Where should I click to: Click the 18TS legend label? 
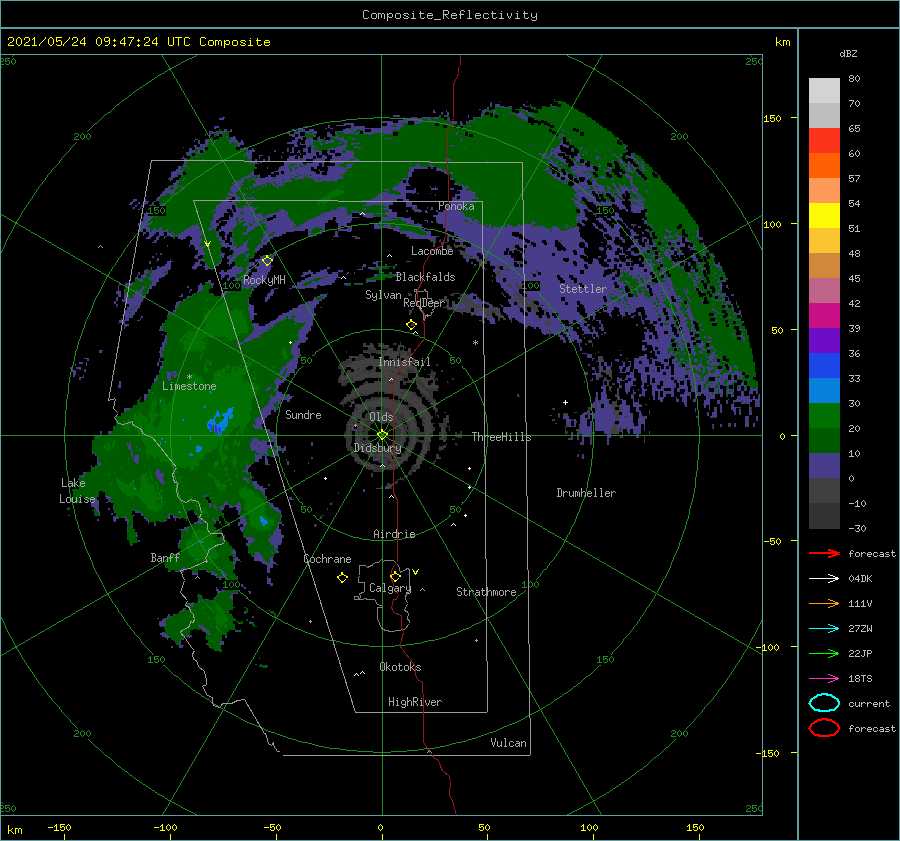click(860, 679)
